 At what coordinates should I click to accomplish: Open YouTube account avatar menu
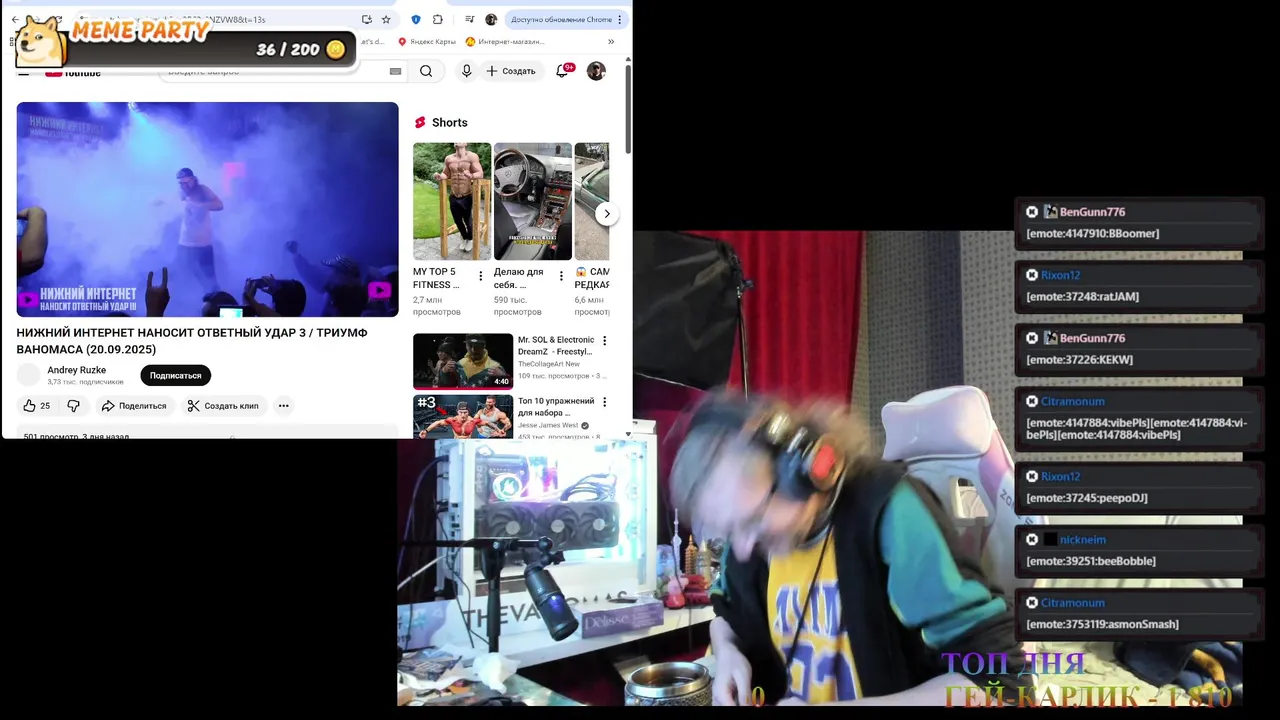(596, 71)
